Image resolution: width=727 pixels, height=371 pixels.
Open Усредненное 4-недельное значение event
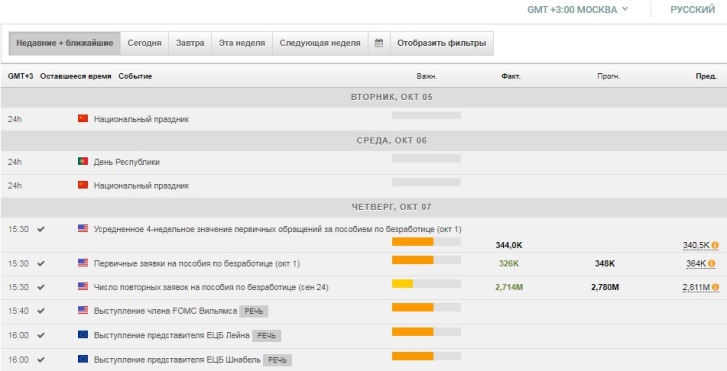point(277,229)
